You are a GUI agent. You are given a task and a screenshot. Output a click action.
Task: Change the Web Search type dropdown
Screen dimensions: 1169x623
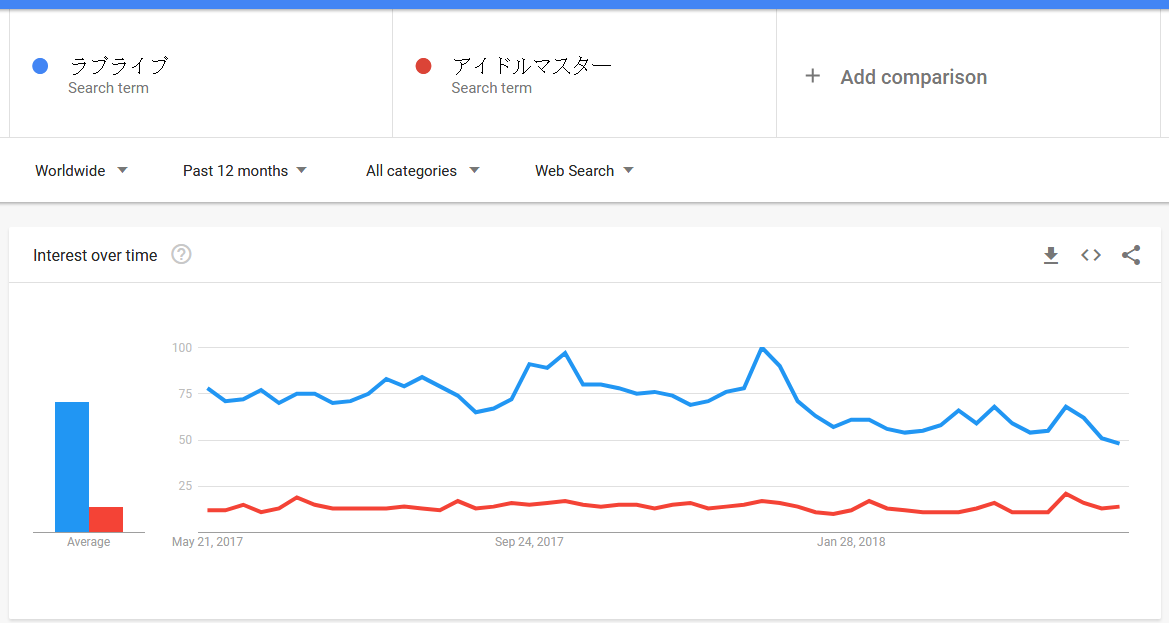click(x=584, y=171)
